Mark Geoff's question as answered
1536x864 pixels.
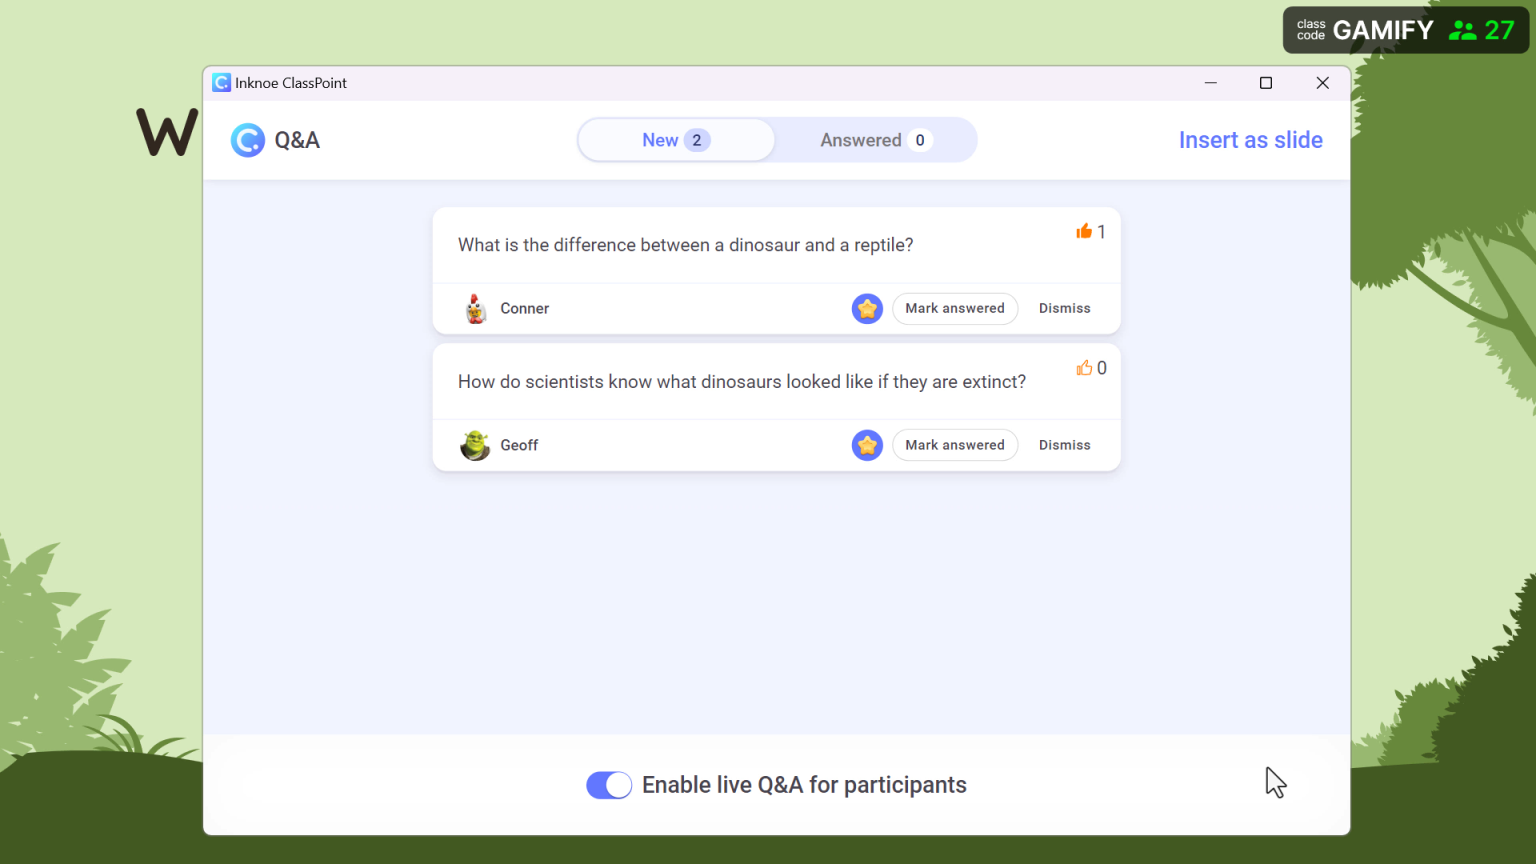coord(954,444)
